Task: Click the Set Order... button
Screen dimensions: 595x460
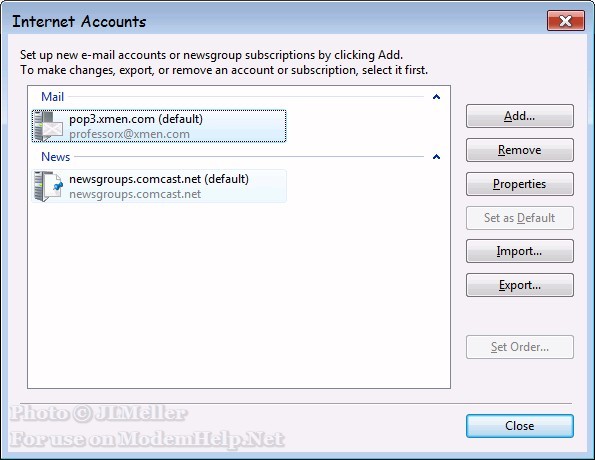Action: tap(519, 347)
